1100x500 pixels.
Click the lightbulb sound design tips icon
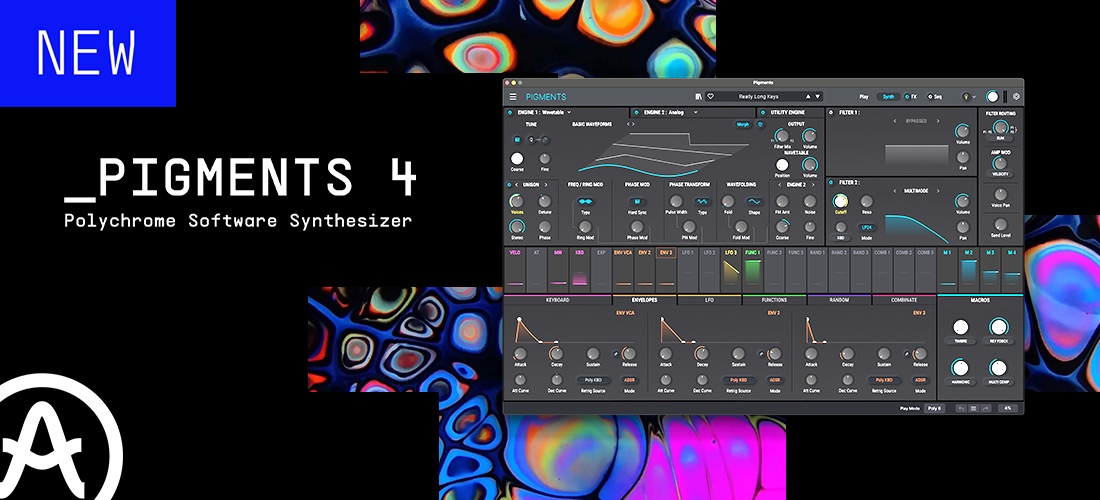(966, 97)
